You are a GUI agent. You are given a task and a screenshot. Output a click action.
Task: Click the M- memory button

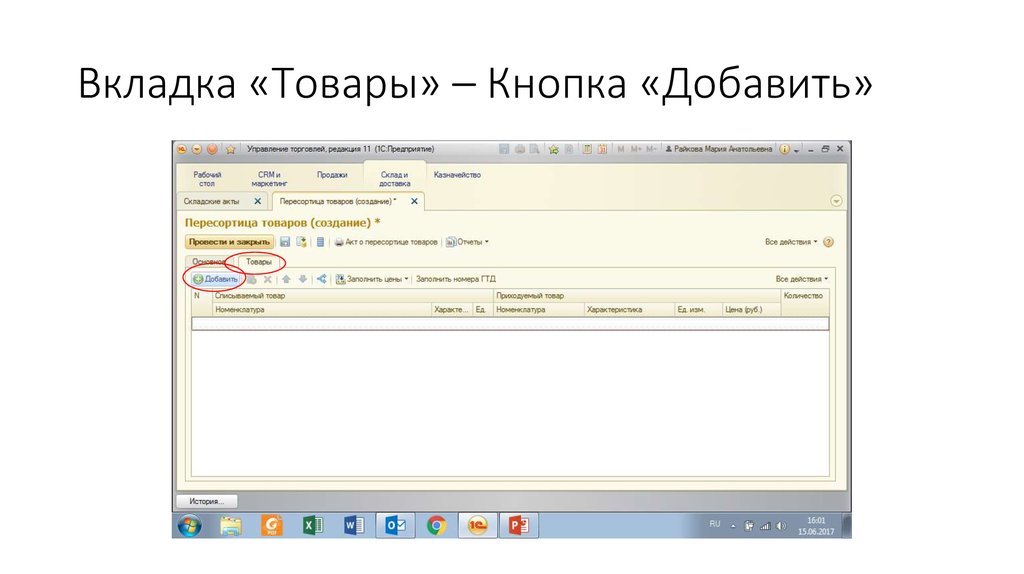651,149
